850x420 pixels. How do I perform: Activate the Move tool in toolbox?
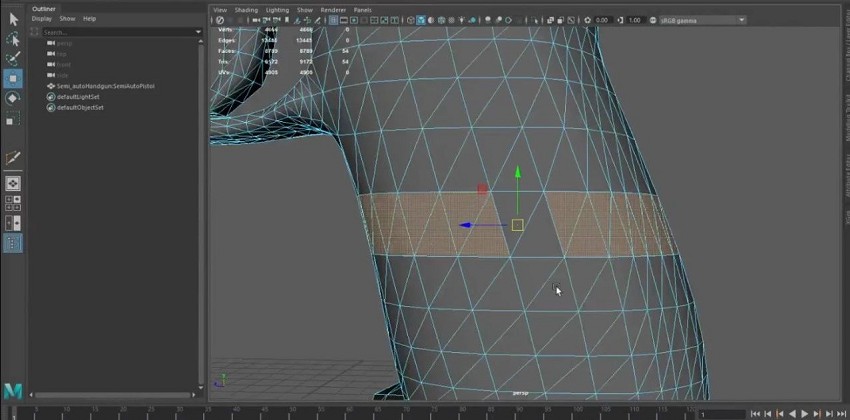tap(13, 78)
